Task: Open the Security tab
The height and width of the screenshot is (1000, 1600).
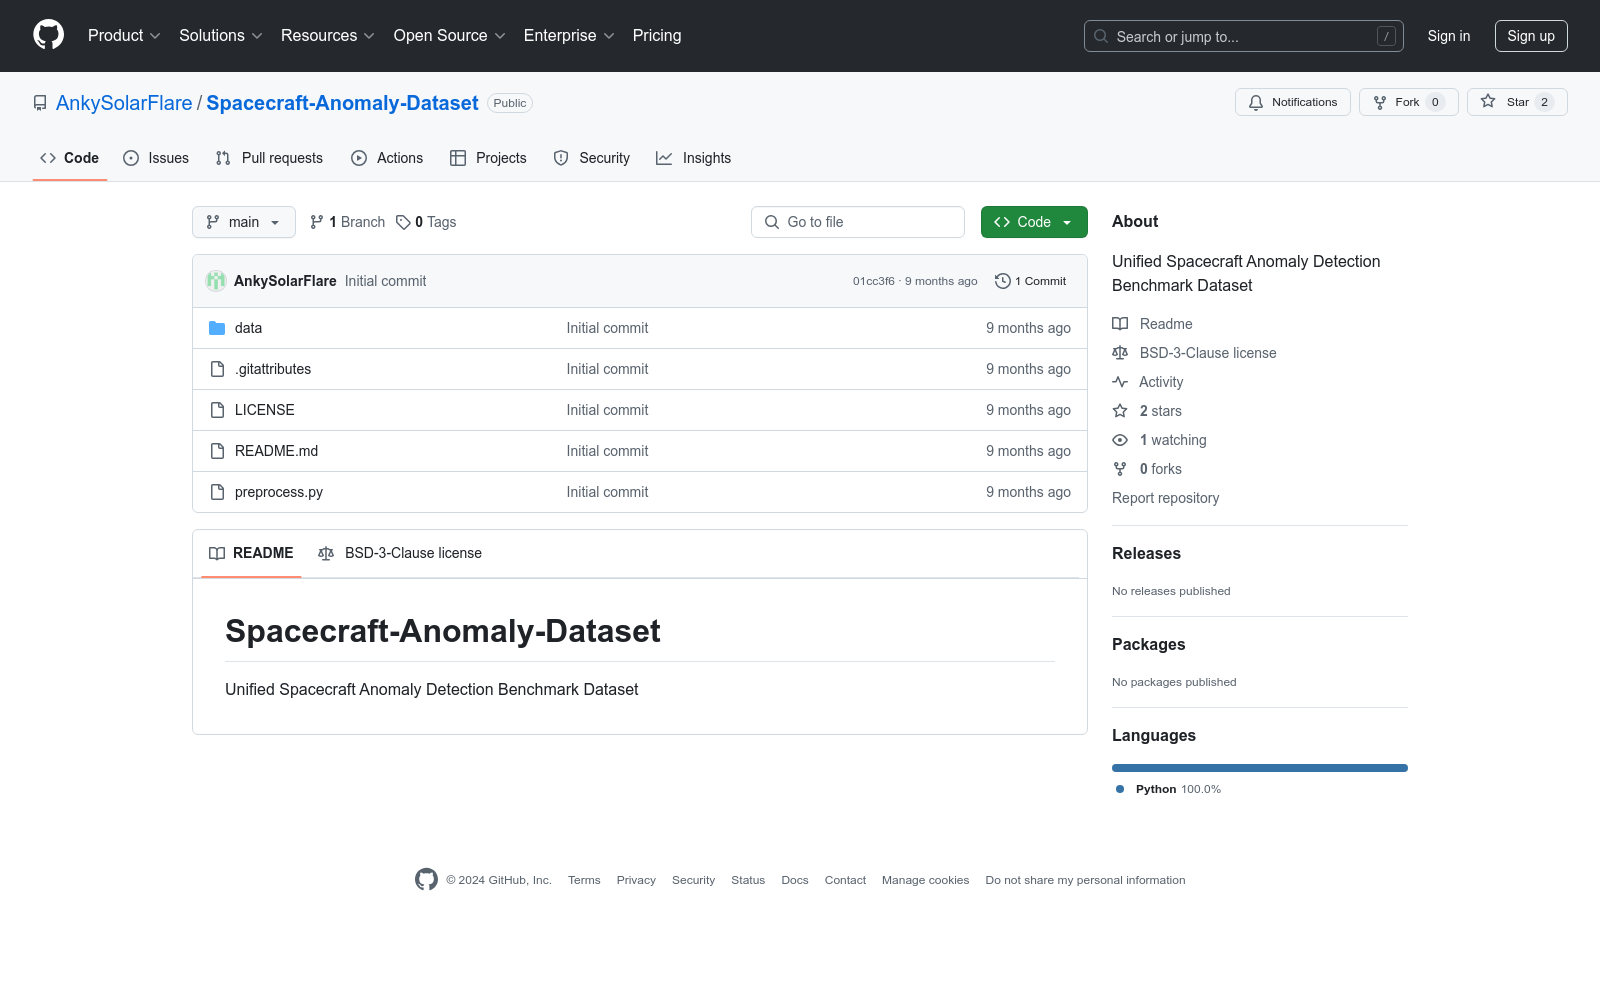Action: [x=592, y=158]
